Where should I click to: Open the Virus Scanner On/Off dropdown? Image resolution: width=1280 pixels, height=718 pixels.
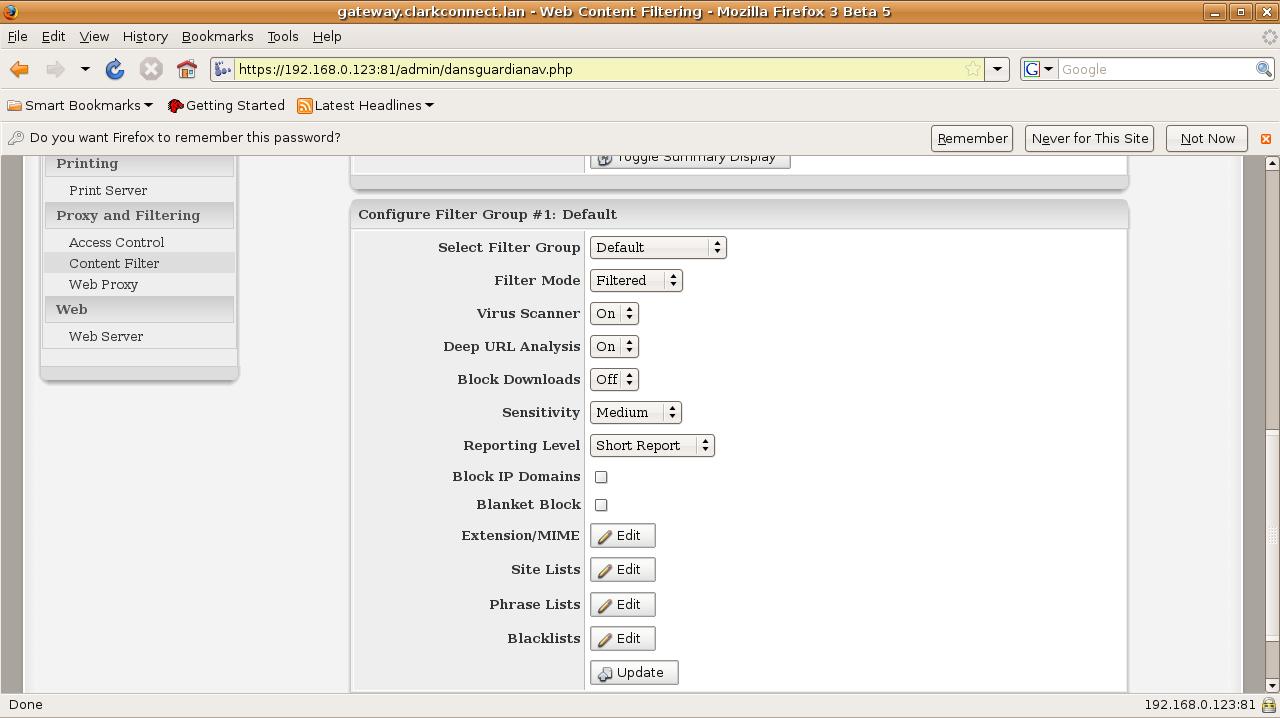click(x=614, y=314)
